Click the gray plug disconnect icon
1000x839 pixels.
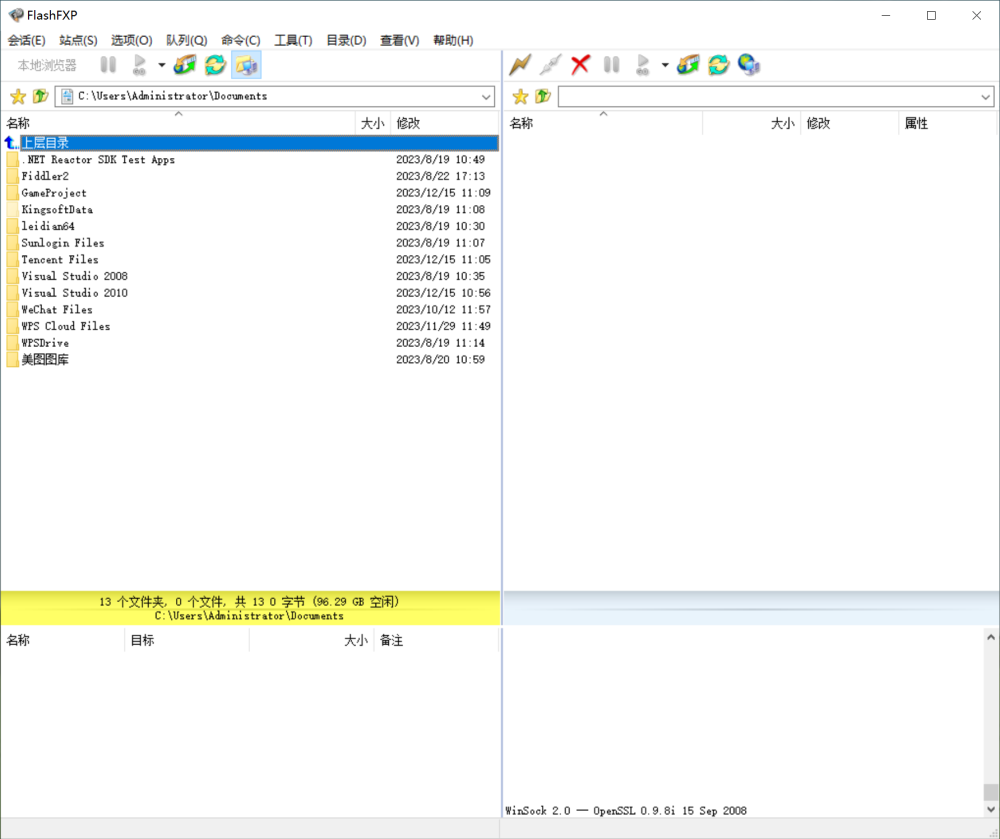(x=550, y=65)
